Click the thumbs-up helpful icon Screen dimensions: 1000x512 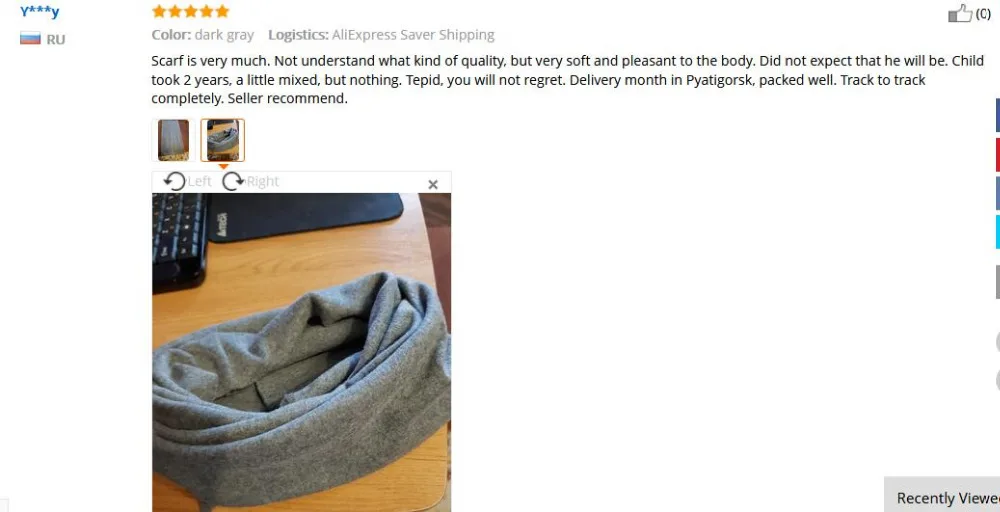tap(959, 13)
